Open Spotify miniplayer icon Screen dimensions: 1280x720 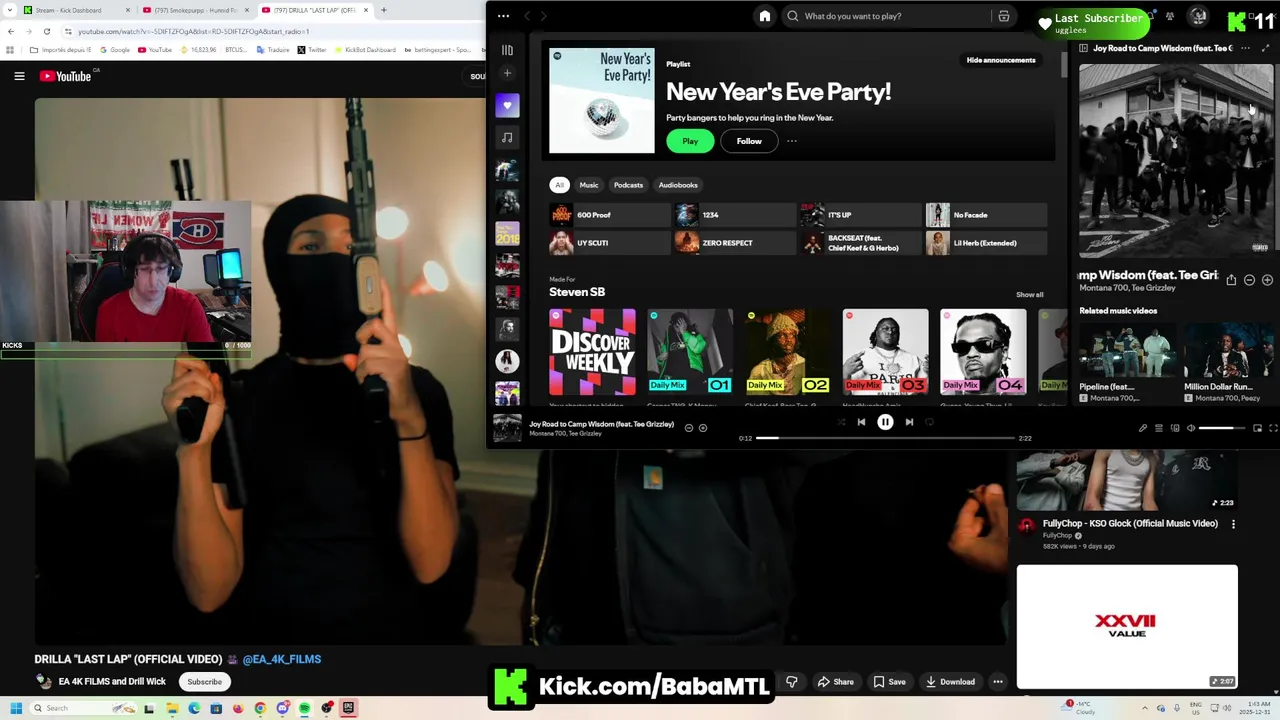[x=1257, y=428]
